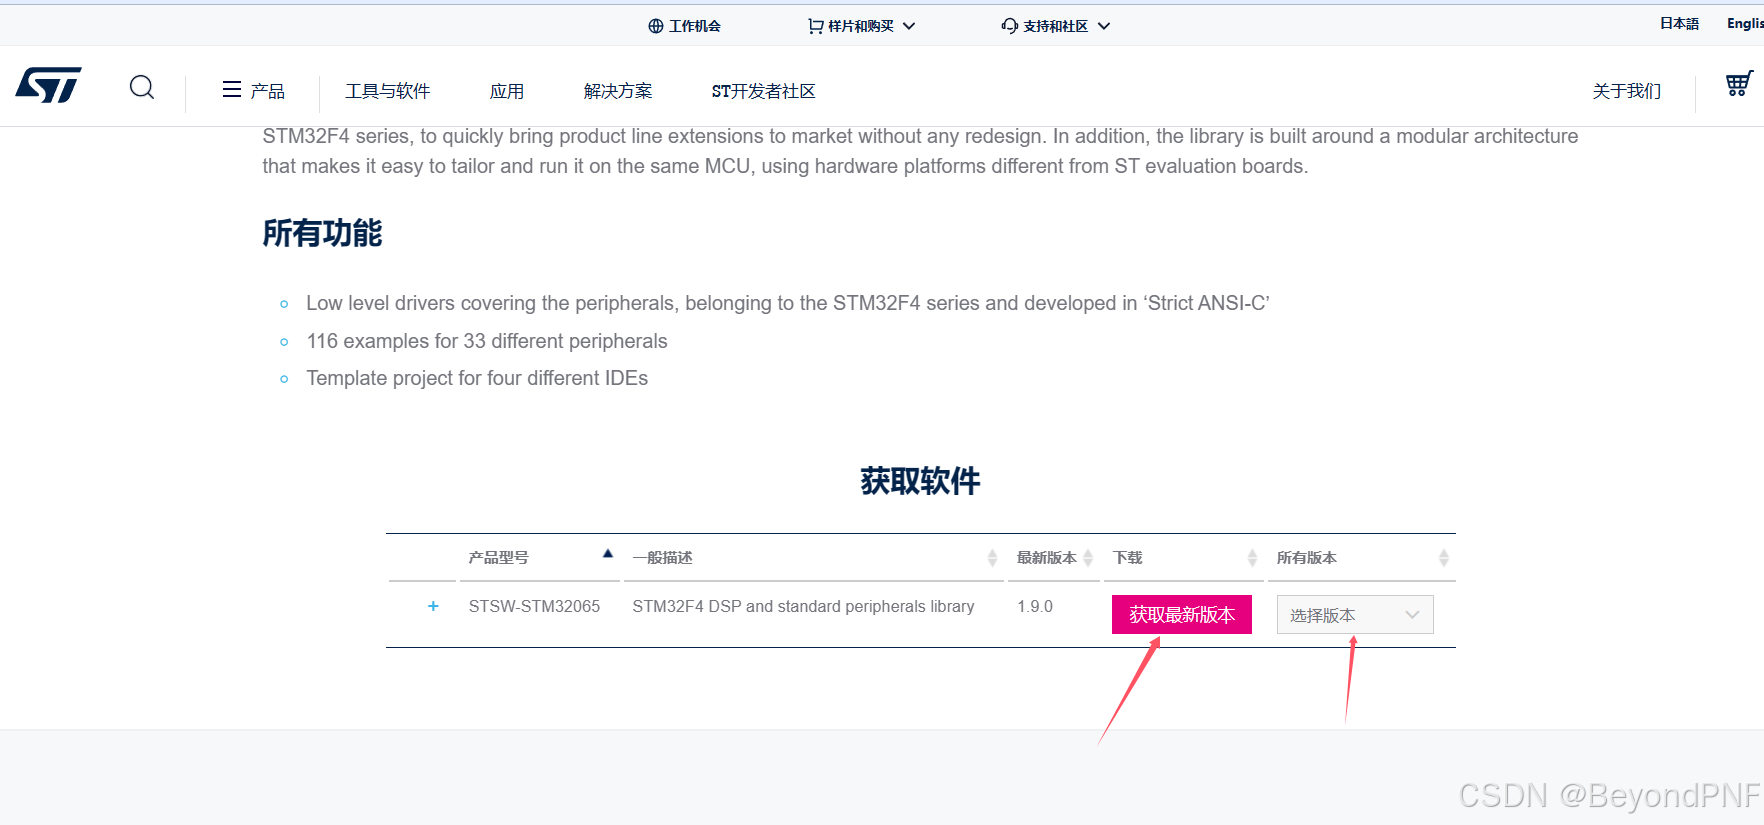Image resolution: width=1764 pixels, height=825 pixels.
Task: Click the 最新版本 column header
Action: pos(1047,558)
